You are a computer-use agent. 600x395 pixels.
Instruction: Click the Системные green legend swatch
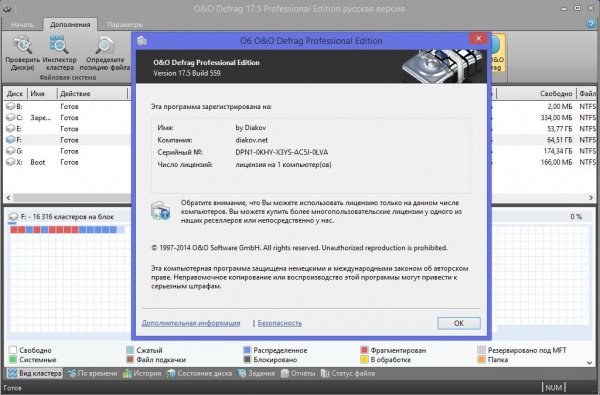pyautogui.click(x=13, y=359)
